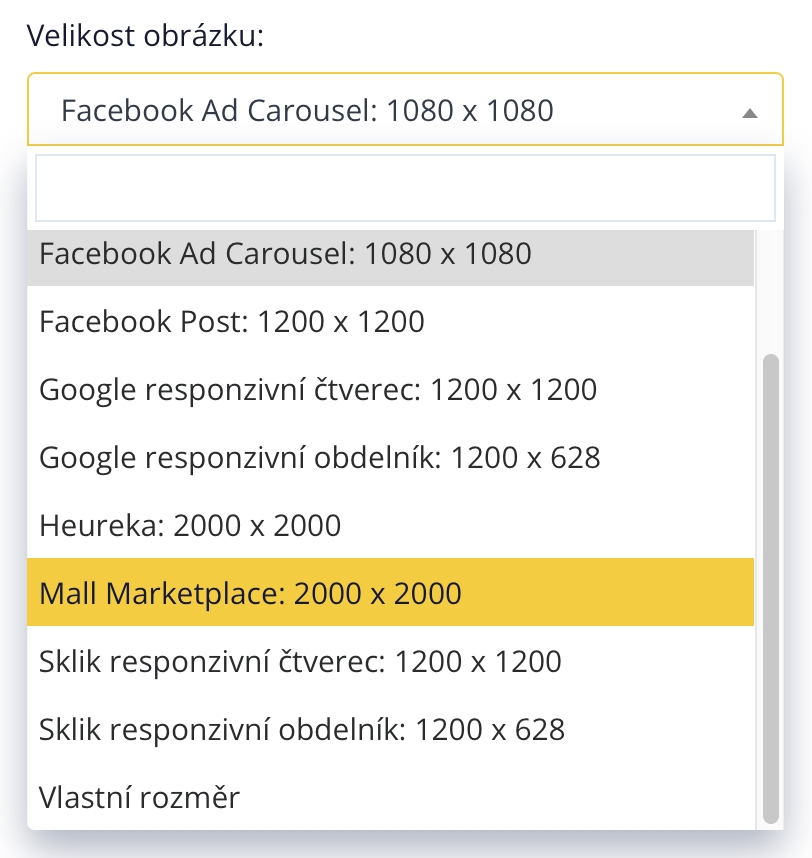This screenshot has height=858, width=812.
Task: Select the grayed Facebook Ad Carousel list option
Action: [x=285, y=254]
